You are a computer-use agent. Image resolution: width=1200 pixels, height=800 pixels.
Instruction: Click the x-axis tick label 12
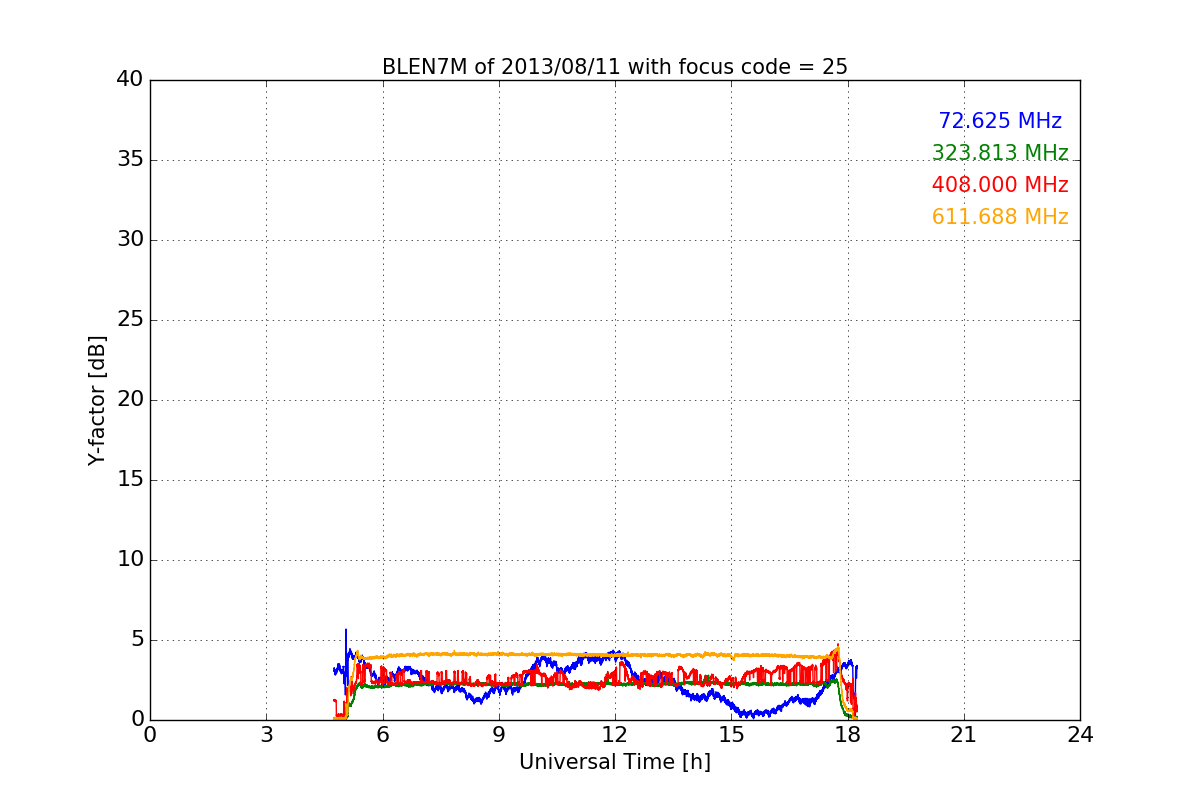[615, 735]
